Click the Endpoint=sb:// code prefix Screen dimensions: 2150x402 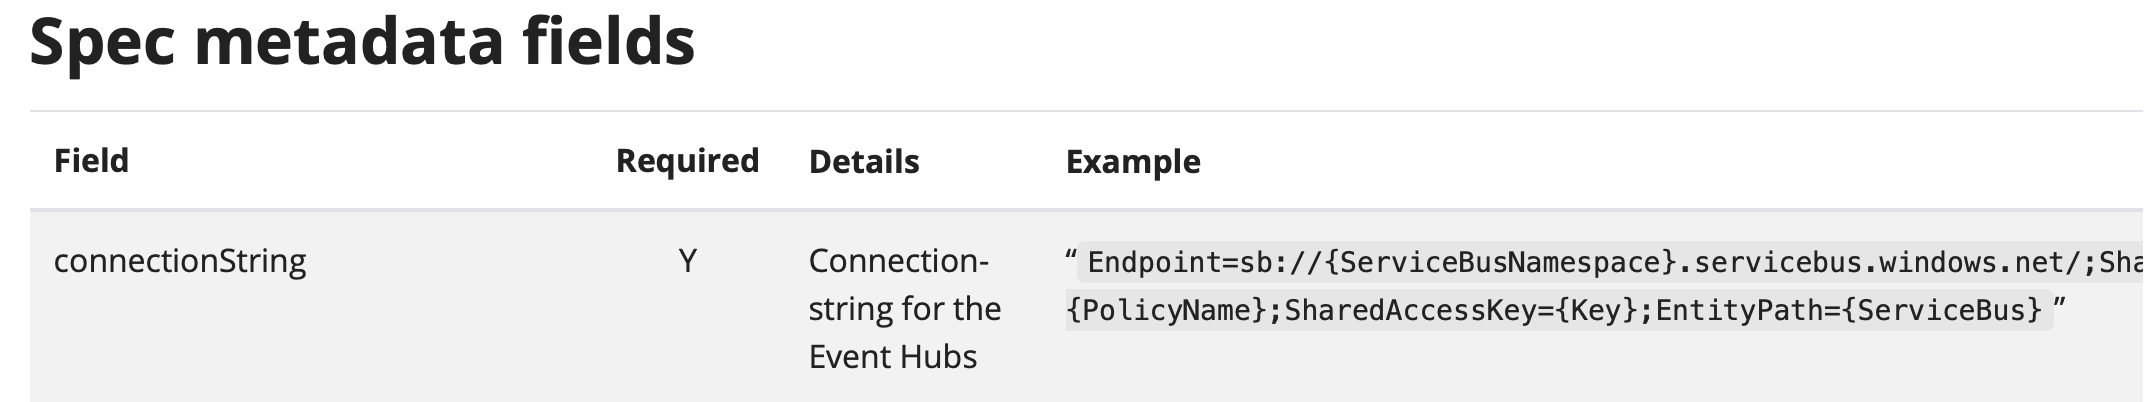click(x=1210, y=263)
